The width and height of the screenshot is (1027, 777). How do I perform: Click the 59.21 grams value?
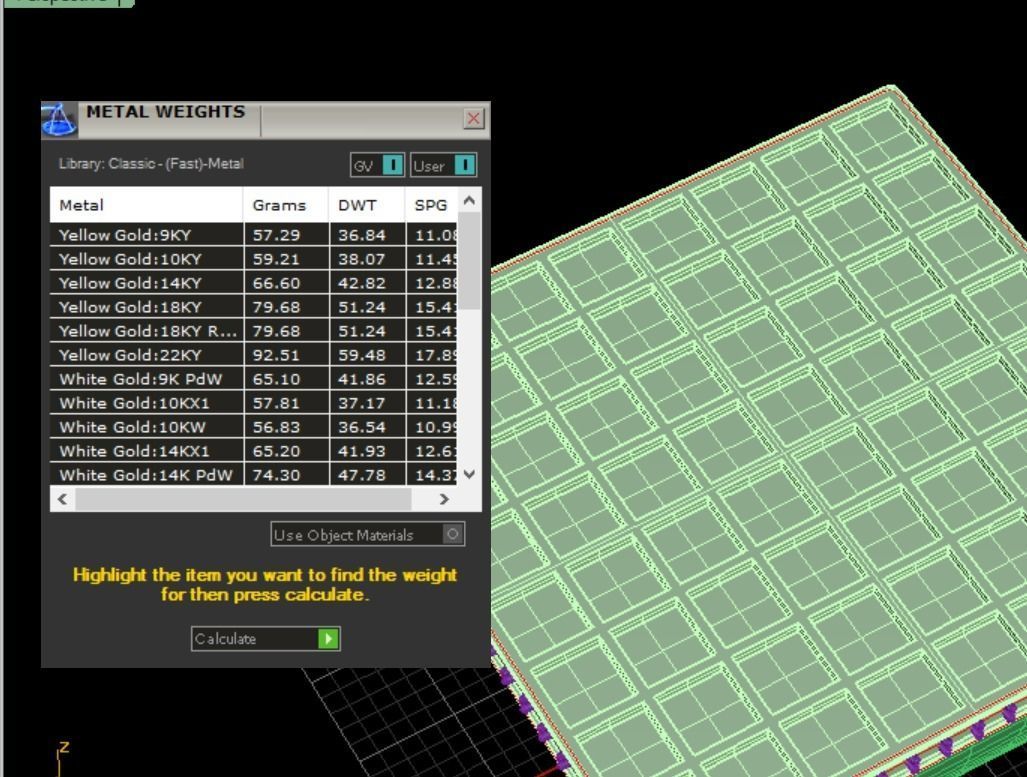(x=276, y=259)
